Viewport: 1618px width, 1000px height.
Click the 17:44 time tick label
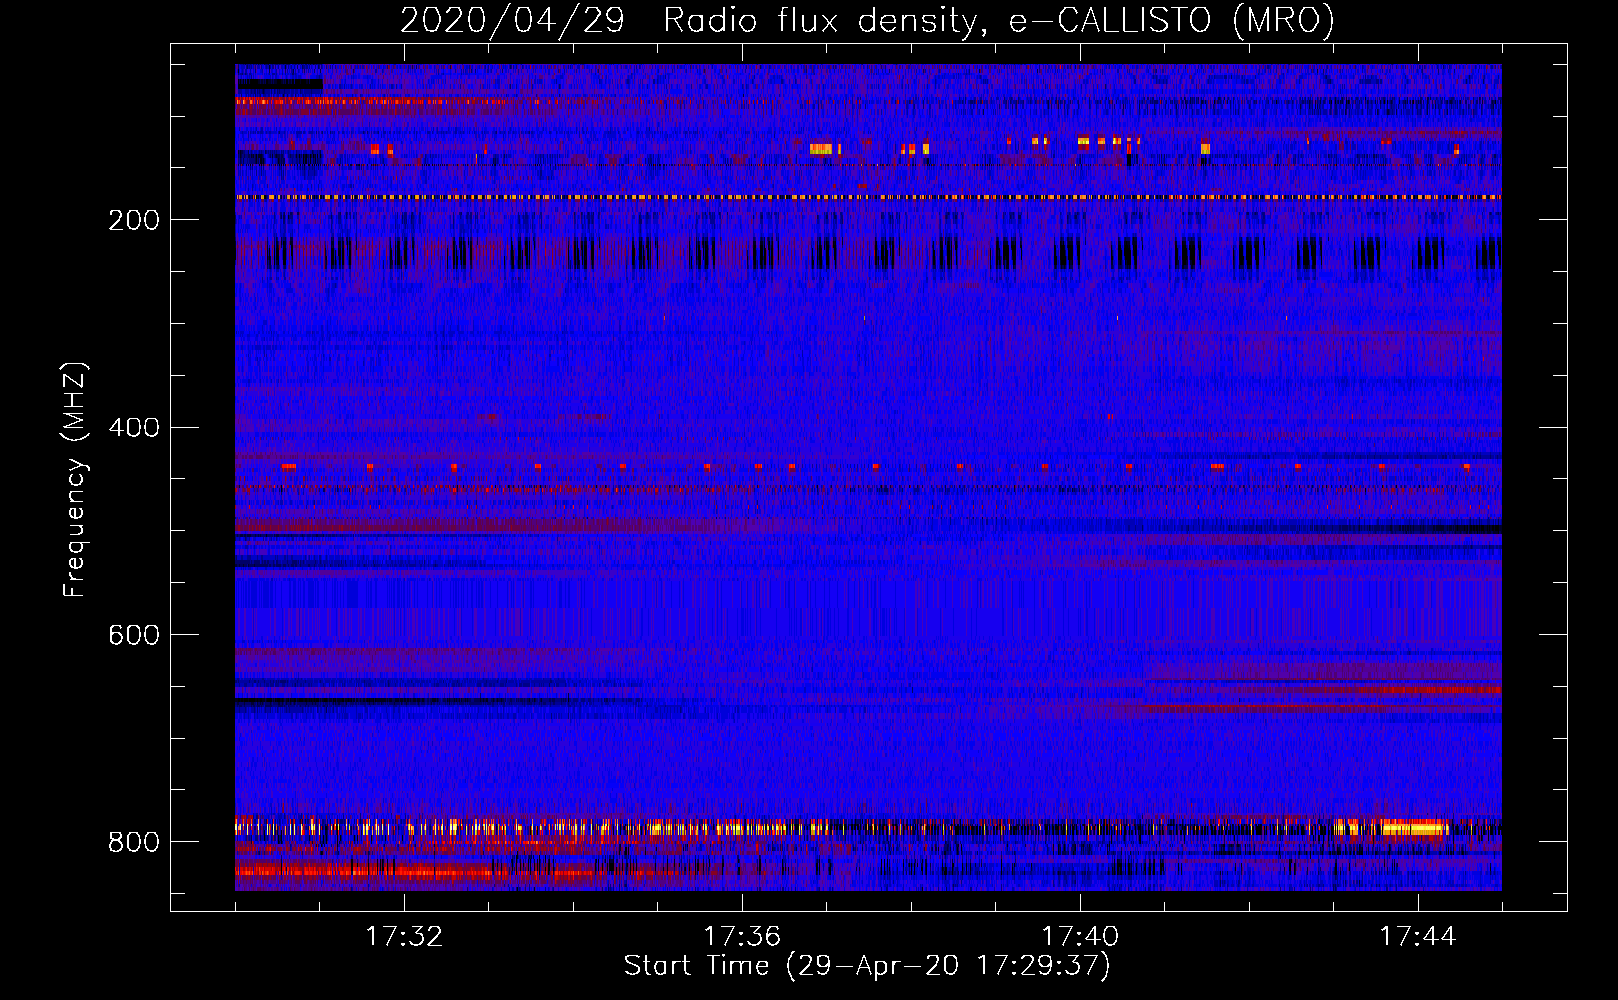1418,937
